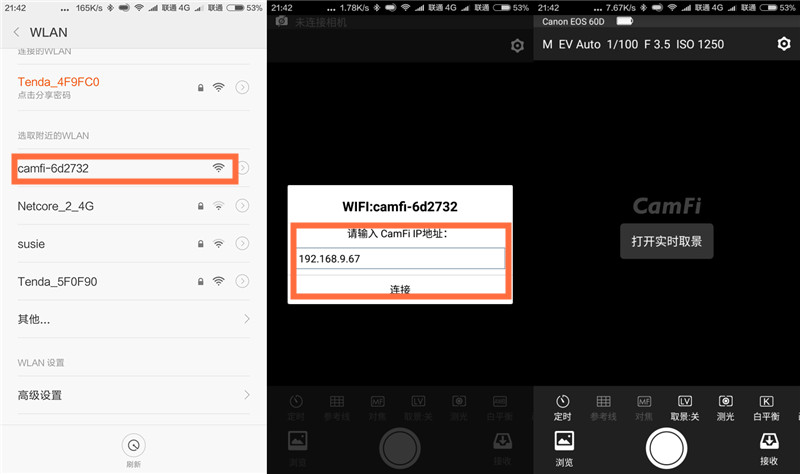Screen dimensions: 800x474
Task: Change the ISO 1250 setting
Action: click(700, 44)
